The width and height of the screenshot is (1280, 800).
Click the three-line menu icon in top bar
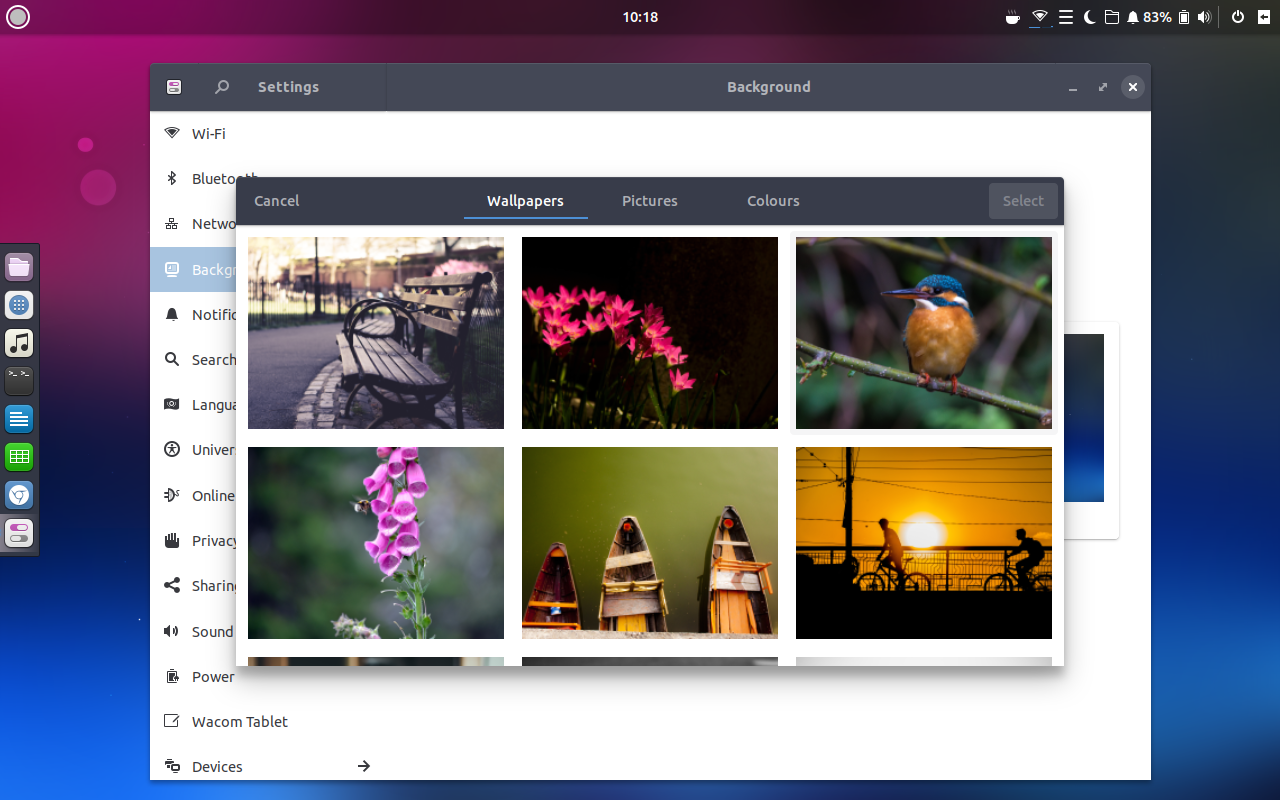[x=1066, y=17]
